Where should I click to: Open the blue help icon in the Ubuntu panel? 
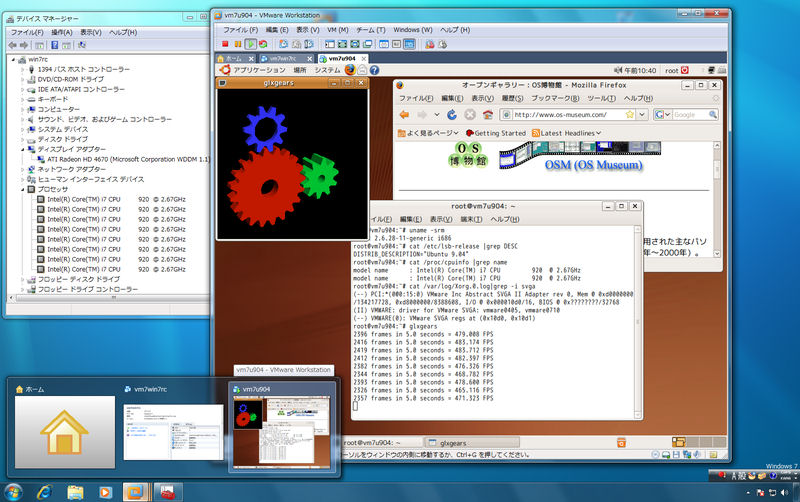click(374, 70)
